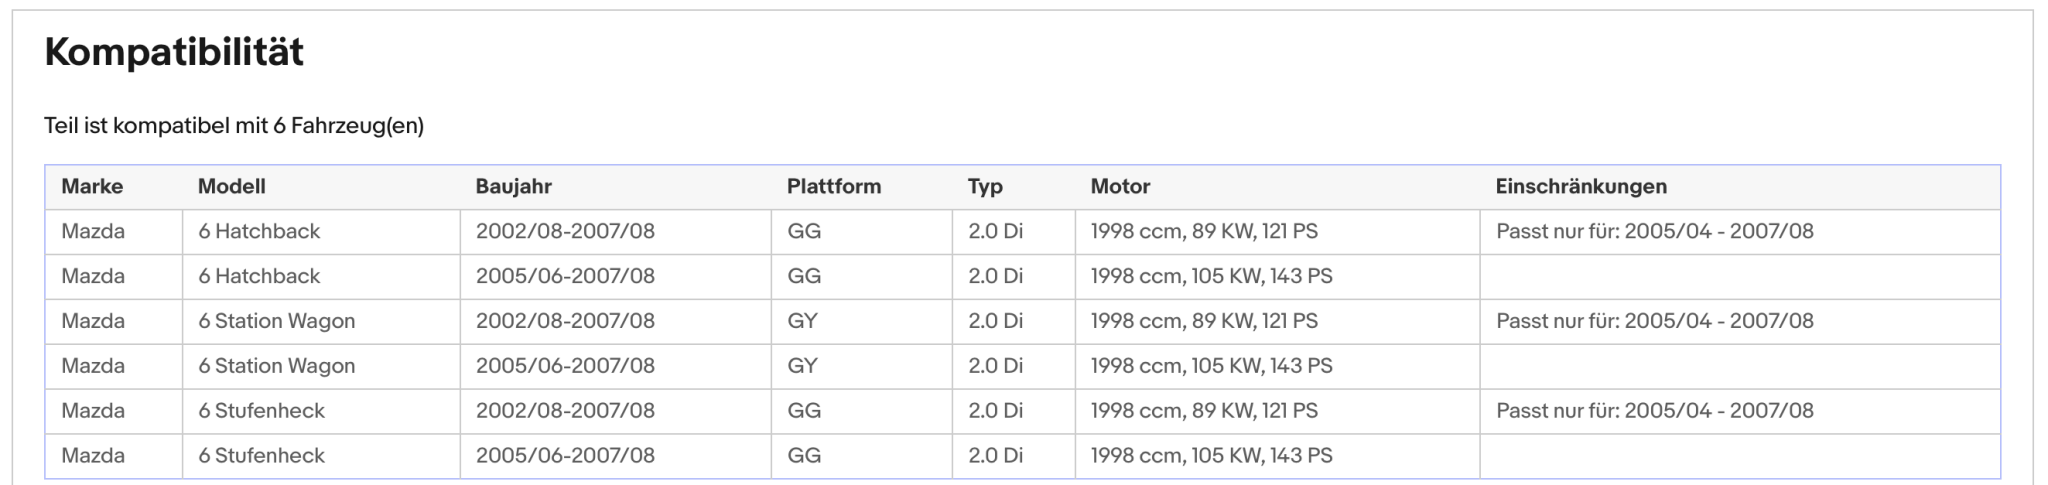The image size is (2048, 485).
Task: Select '6 Hatchback' in the 89 KW row
Action: pos(259,231)
